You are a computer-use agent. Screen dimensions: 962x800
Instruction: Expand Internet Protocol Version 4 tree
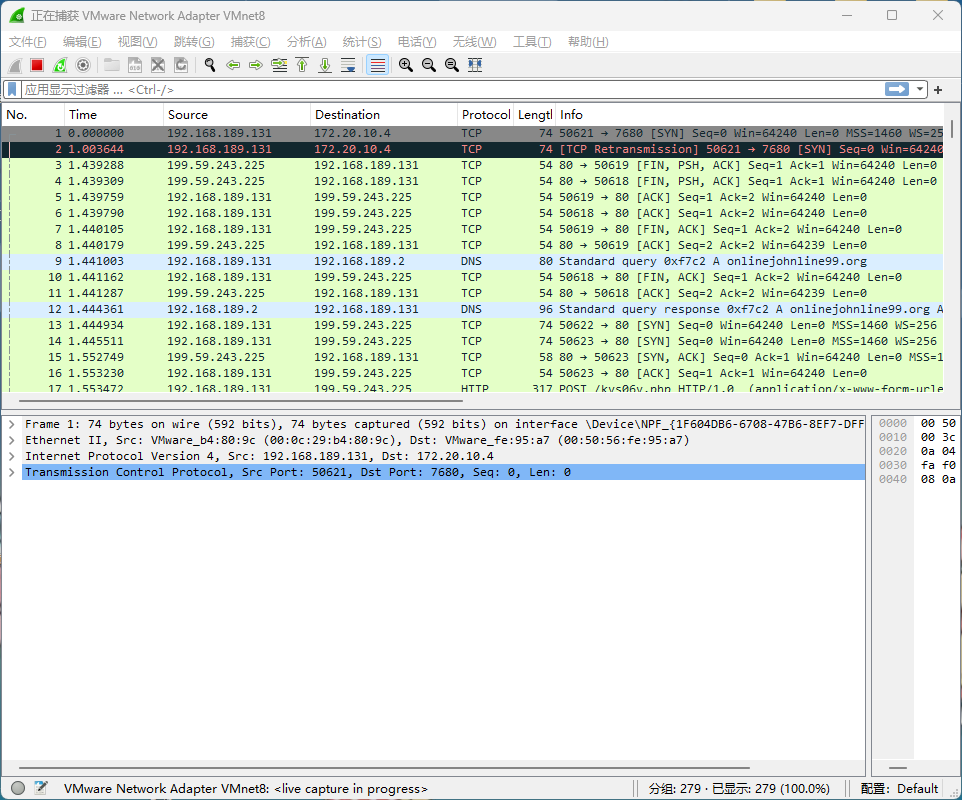11,456
